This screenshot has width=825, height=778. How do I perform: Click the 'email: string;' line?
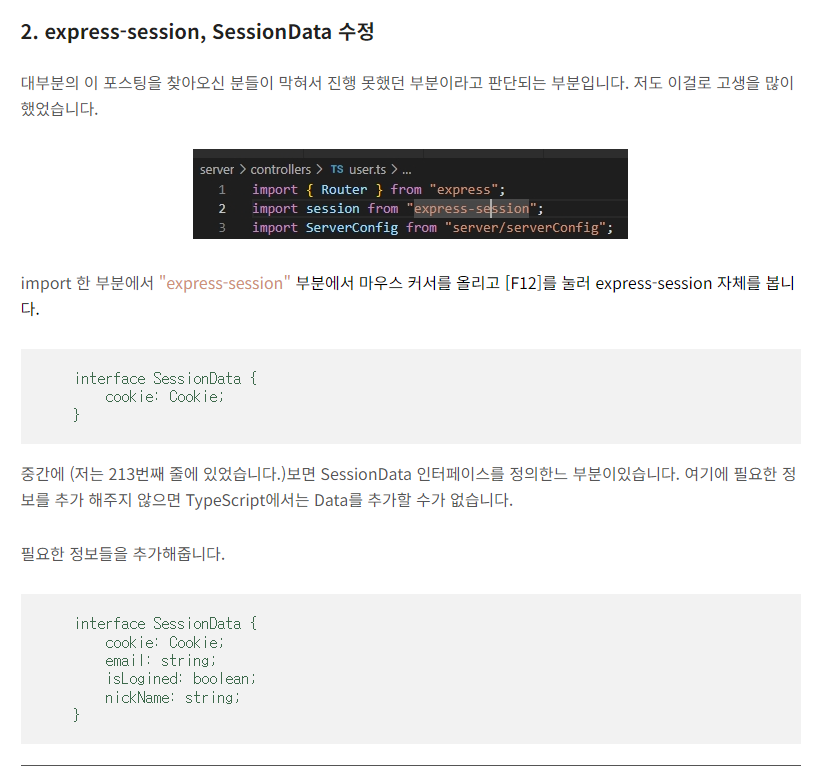click(x=160, y=660)
